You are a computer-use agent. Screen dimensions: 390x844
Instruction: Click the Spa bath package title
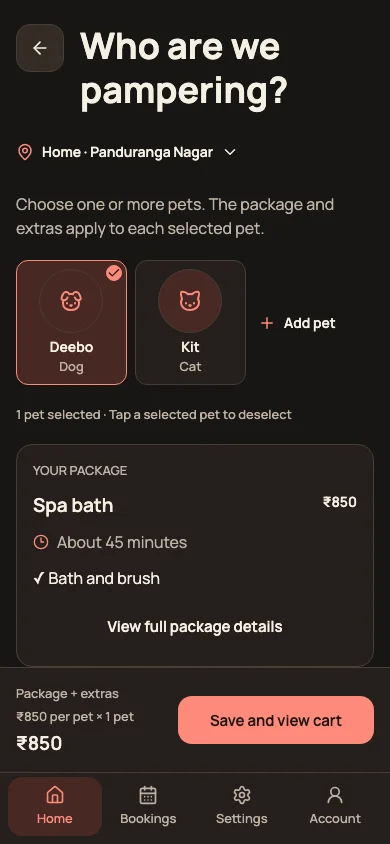coord(73,505)
